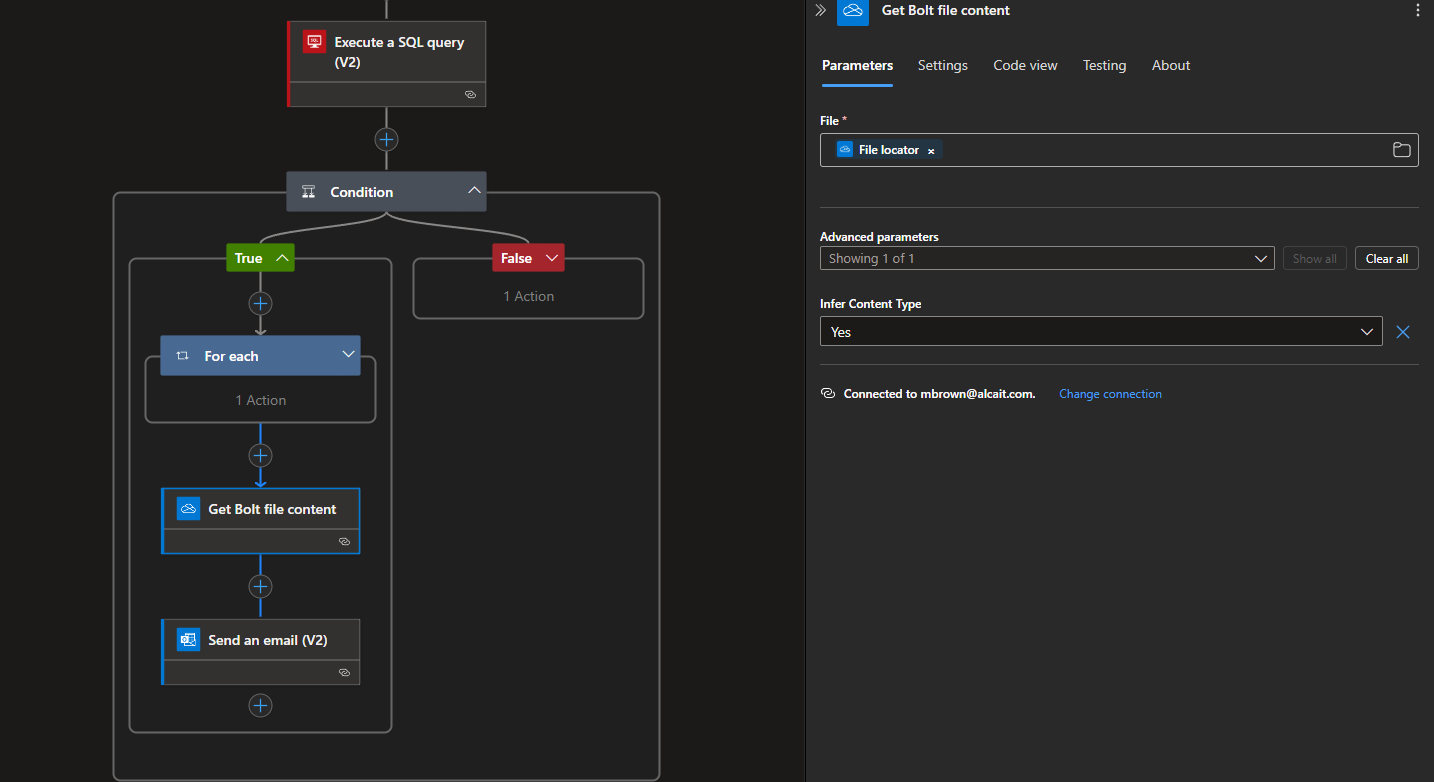Add a step below Execute a SQL query
Image resolution: width=1434 pixels, height=782 pixels.
[387, 139]
